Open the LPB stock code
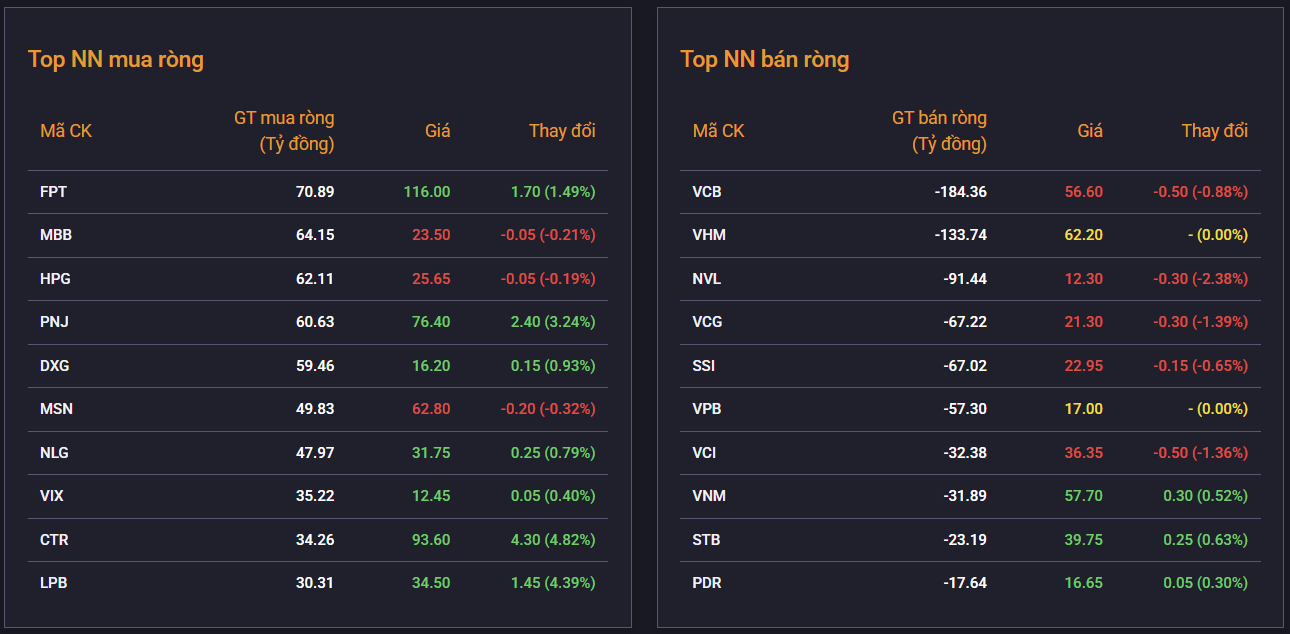This screenshot has height=634, width=1290. pyautogui.click(x=54, y=583)
